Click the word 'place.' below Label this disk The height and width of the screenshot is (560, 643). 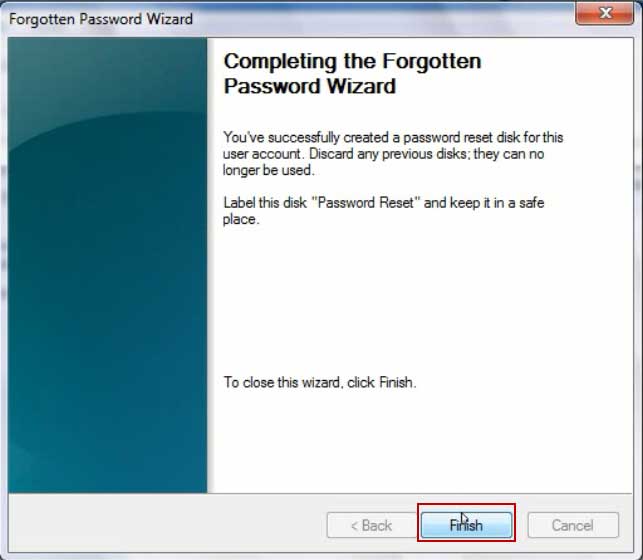coord(241,219)
